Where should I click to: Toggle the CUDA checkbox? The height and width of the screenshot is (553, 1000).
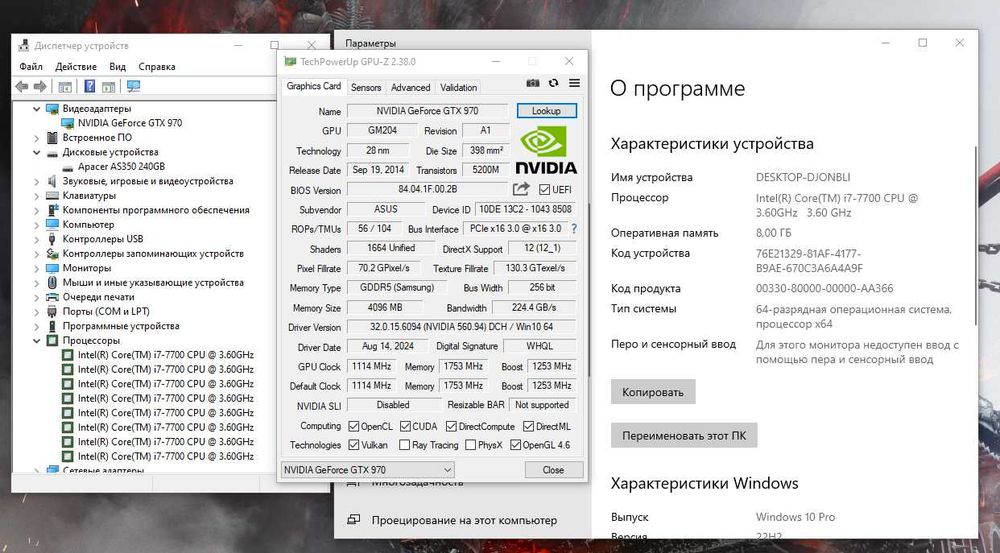coord(405,426)
